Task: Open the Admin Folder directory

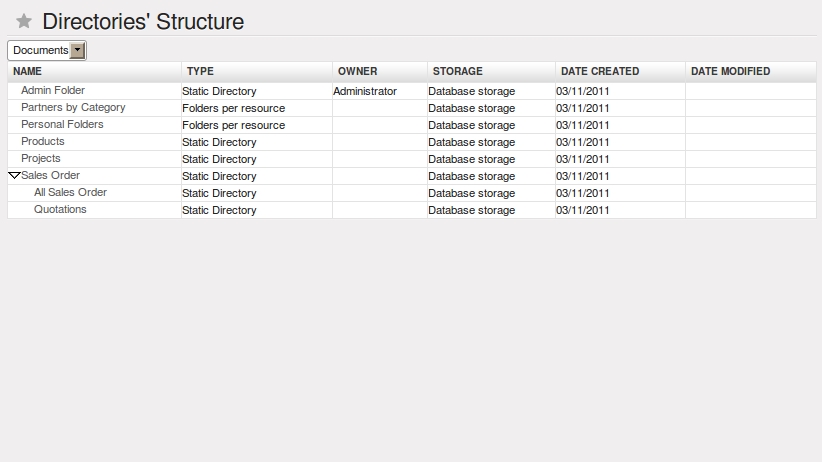Action: click(52, 90)
